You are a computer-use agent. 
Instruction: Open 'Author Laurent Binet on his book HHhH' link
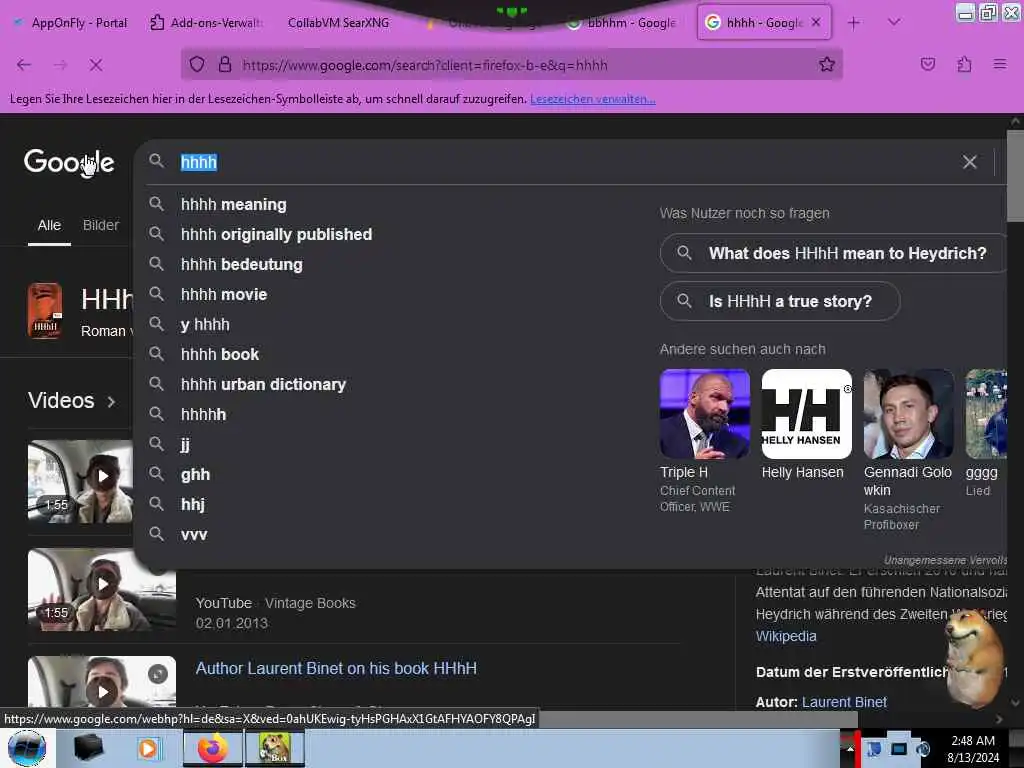tap(336, 669)
